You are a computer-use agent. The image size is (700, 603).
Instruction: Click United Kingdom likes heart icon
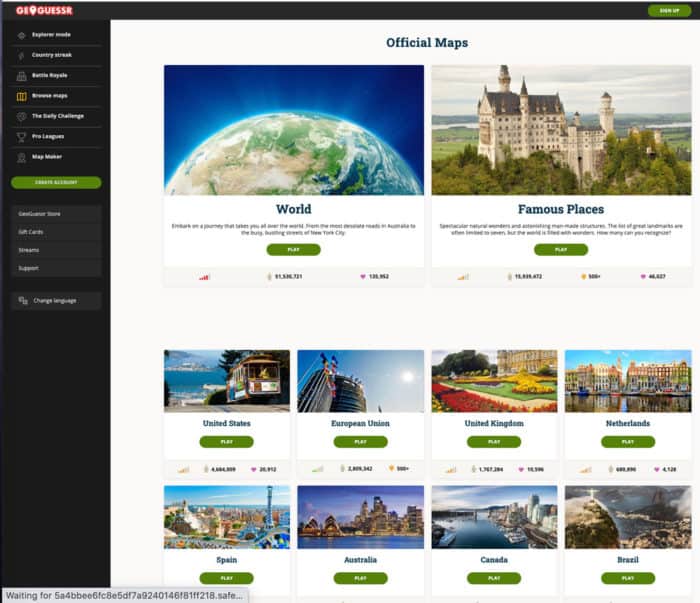521,470
